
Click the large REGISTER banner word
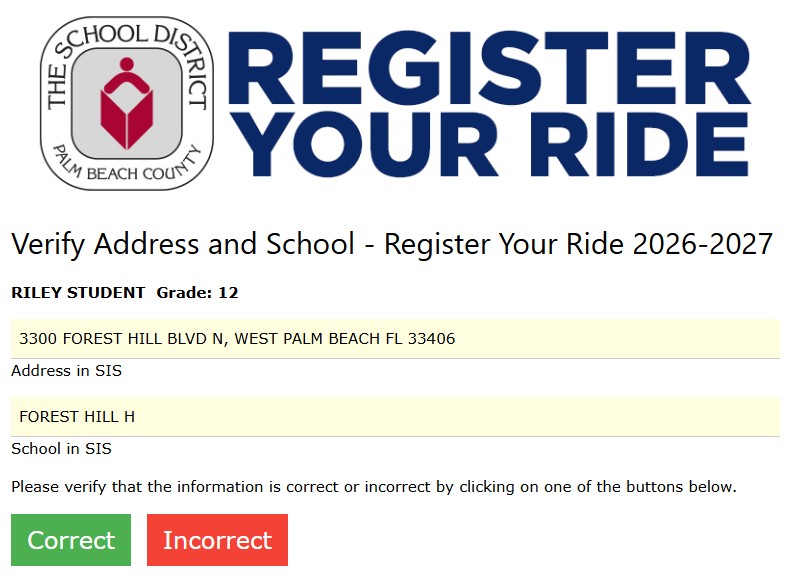[489, 68]
